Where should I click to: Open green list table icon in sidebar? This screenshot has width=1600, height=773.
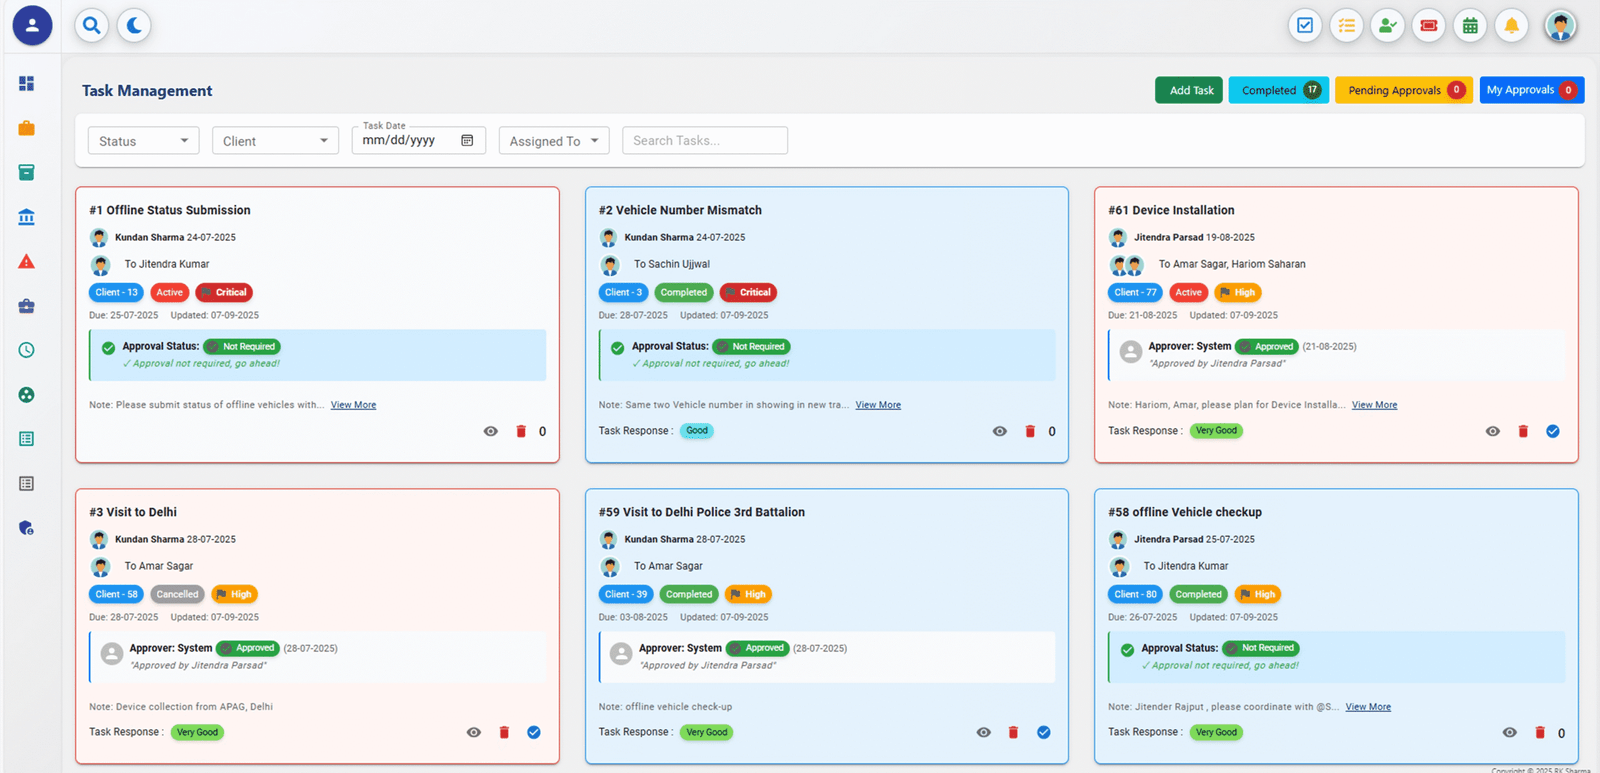point(27,439)
